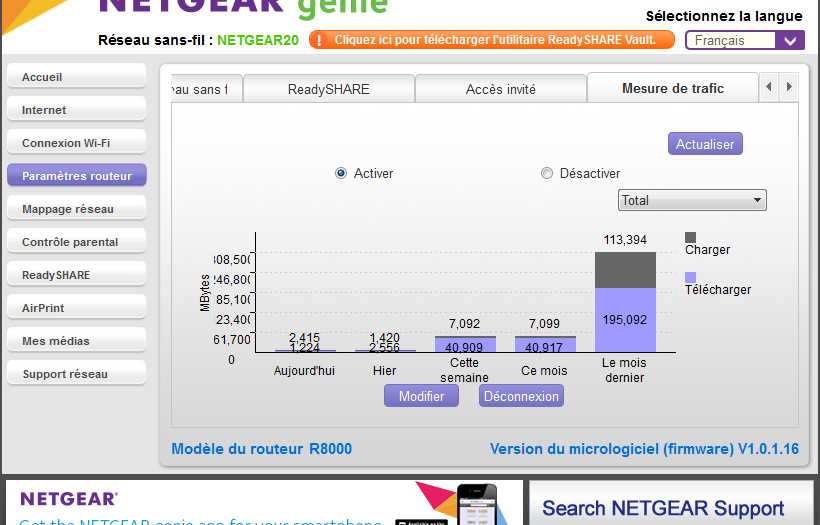Click the Charger gray legend swatch

[x=690, y=237]
